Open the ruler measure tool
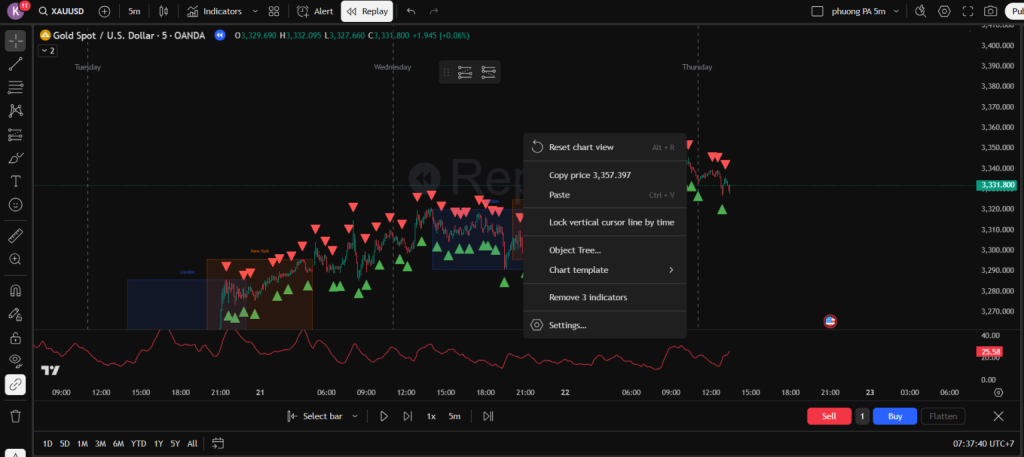Image resolution: width=1024 pixels, height=457 pixels. click(x=15, y=236)
